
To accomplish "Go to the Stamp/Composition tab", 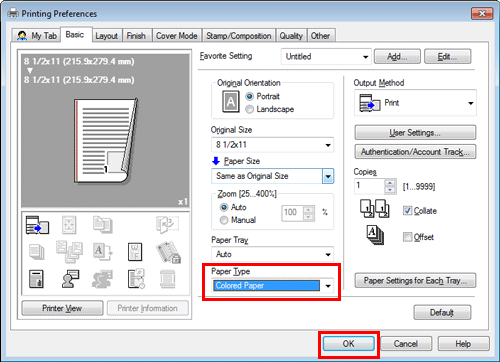I will (x=239, y=36).
